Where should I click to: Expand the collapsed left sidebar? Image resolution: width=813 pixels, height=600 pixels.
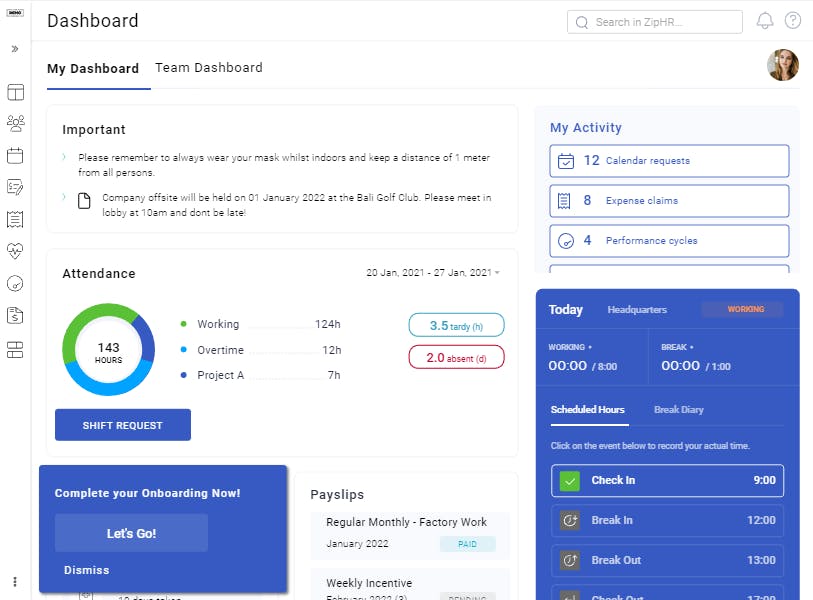click(x=14, y=47)
